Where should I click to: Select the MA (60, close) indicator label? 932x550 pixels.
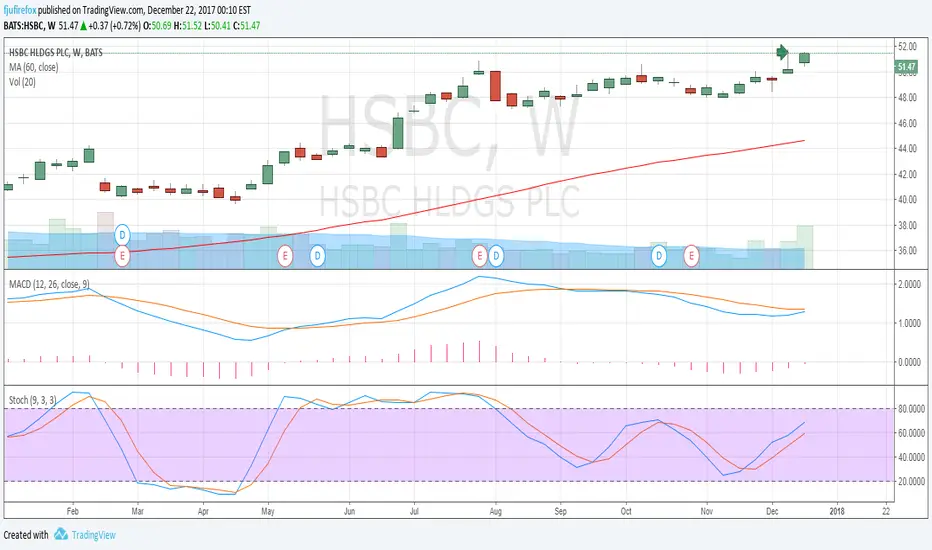pos(33,67)
